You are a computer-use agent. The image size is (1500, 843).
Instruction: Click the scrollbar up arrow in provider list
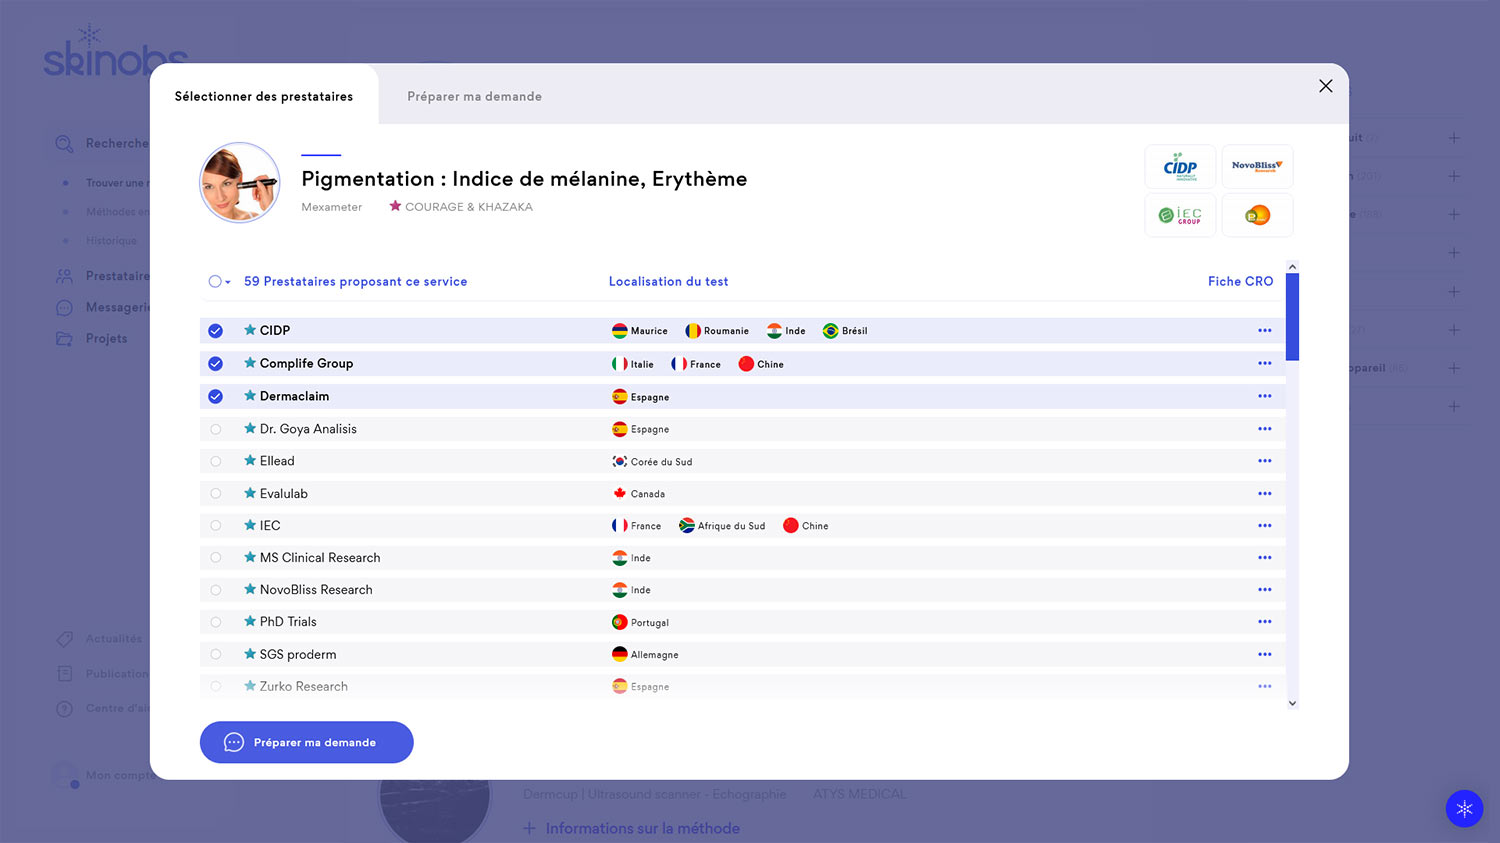tap(1292, 267)
